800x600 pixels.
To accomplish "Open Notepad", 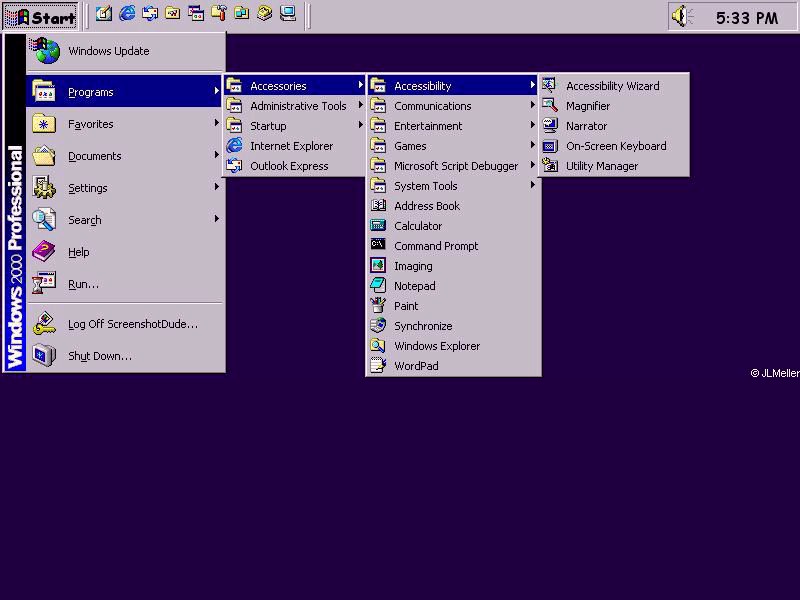I will [453, 286].
